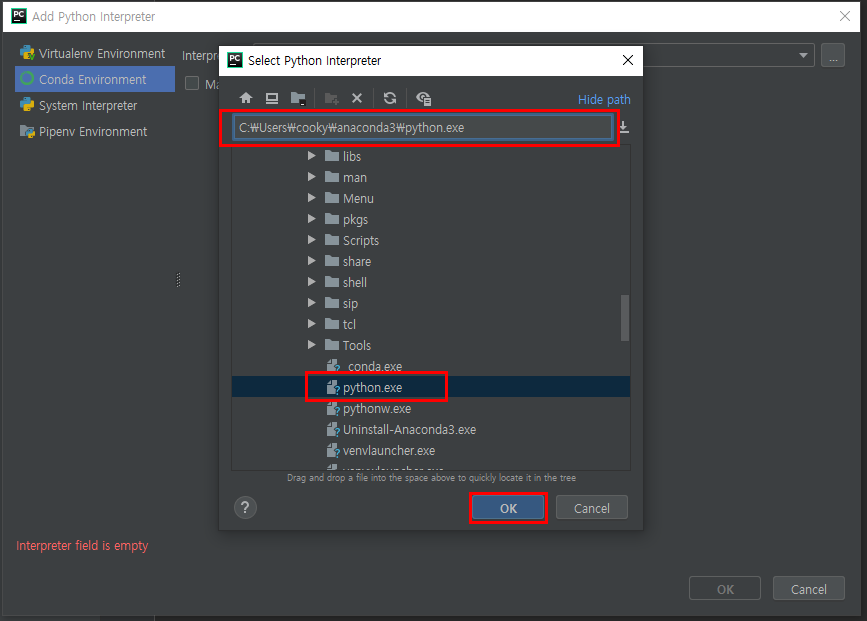Click the Conda Environment circle icon

pos(27,79)
